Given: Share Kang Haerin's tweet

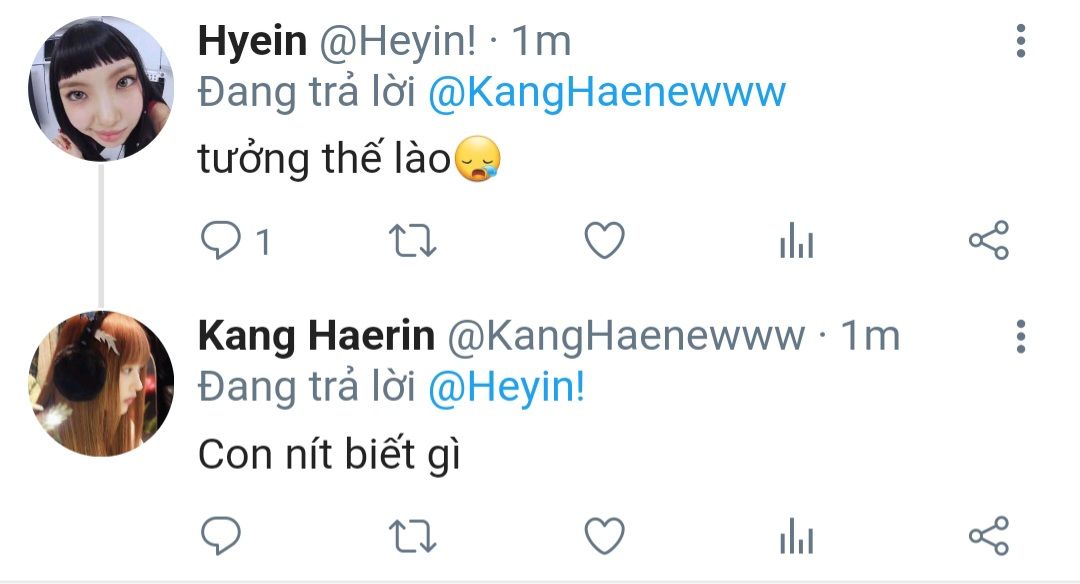Looking at the screenshot, I should click(x=989, y=536).
